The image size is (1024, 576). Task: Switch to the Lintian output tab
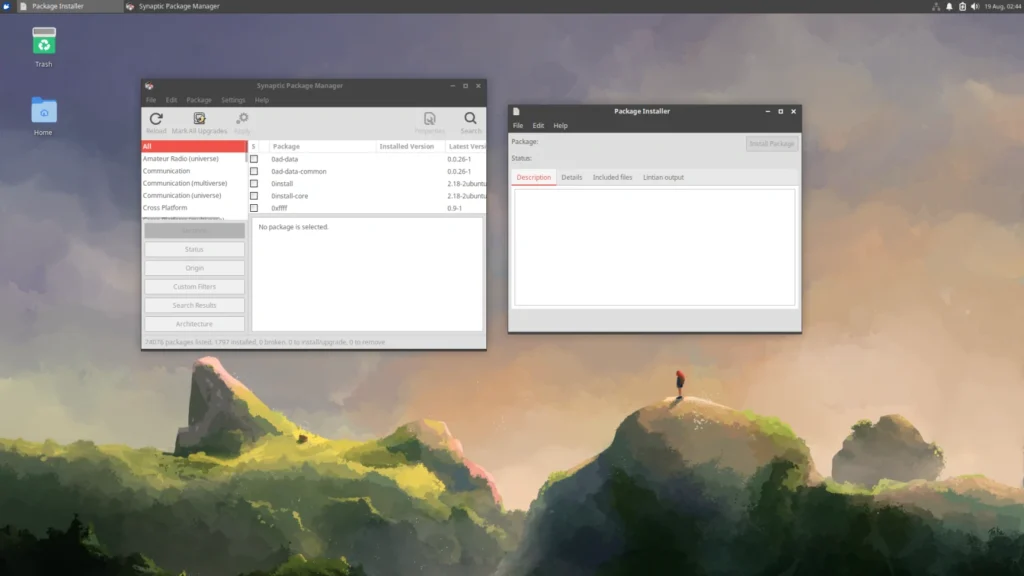coord(664,177)
